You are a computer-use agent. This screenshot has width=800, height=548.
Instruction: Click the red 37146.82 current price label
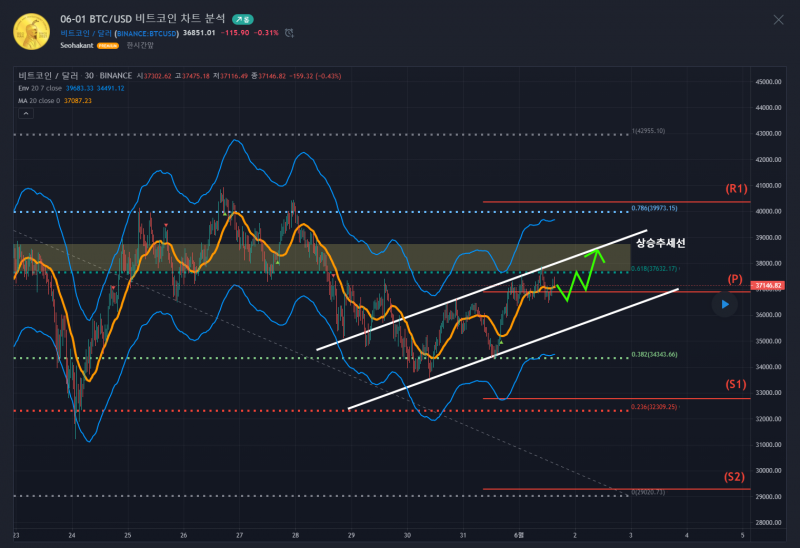(769, 285)
